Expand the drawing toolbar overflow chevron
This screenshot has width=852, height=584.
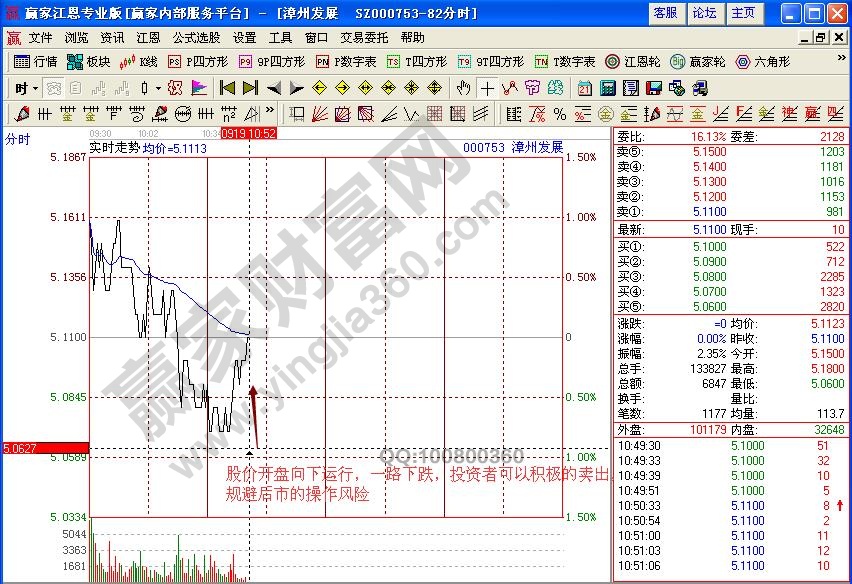click(270, 113)
